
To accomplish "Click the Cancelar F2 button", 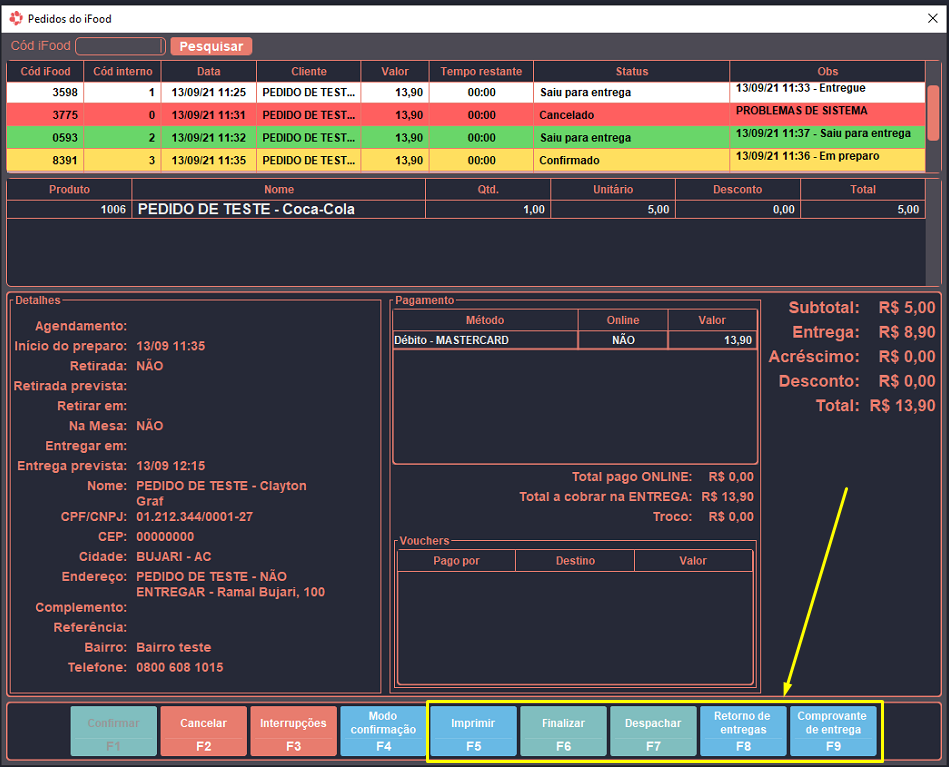I will (x=203, y=731).
